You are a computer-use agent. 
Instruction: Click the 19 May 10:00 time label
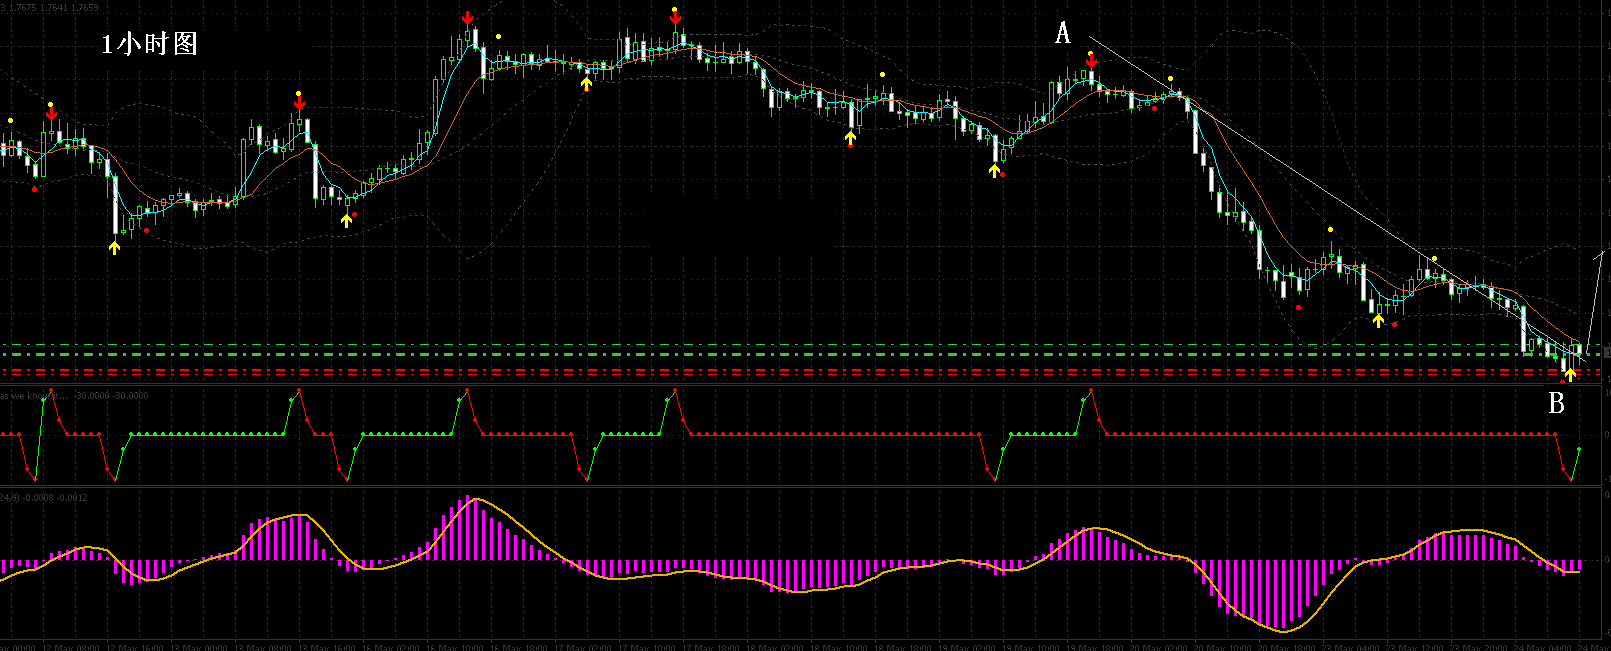click(1031, 647)
